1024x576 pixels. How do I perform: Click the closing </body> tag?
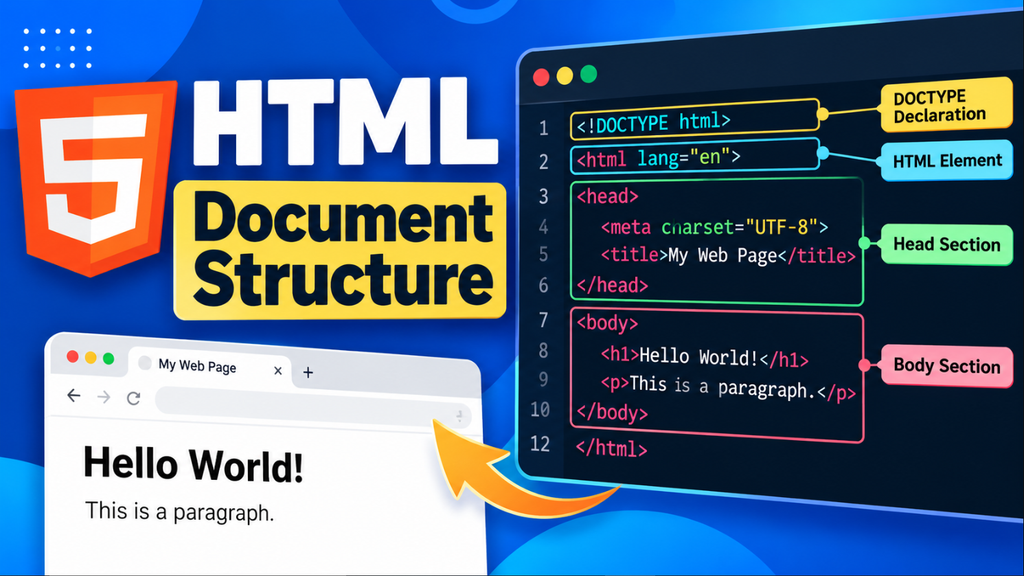(x=613, y=413)
